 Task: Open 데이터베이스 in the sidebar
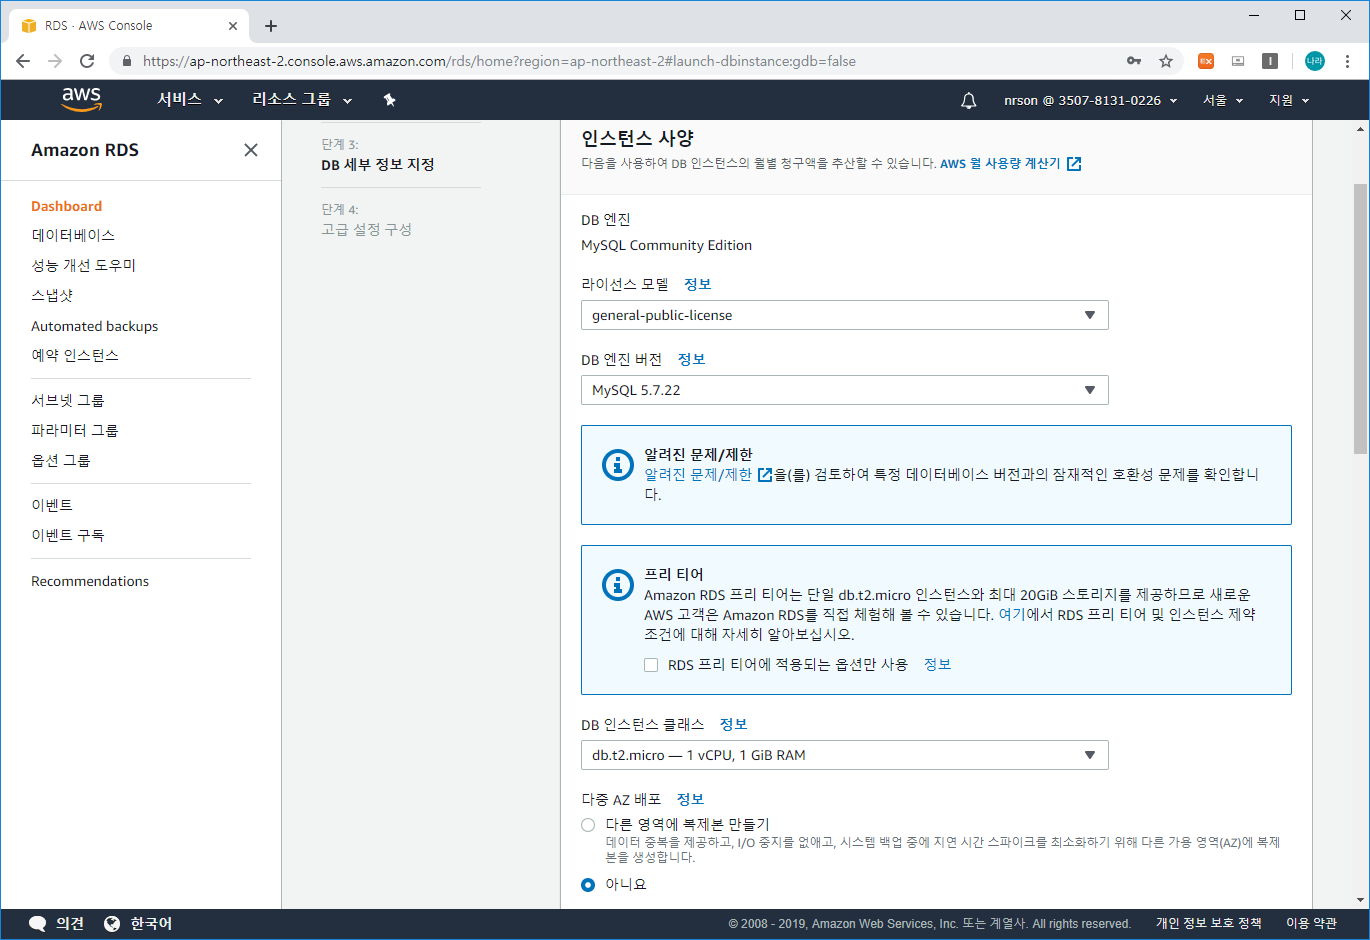[73, 235]
